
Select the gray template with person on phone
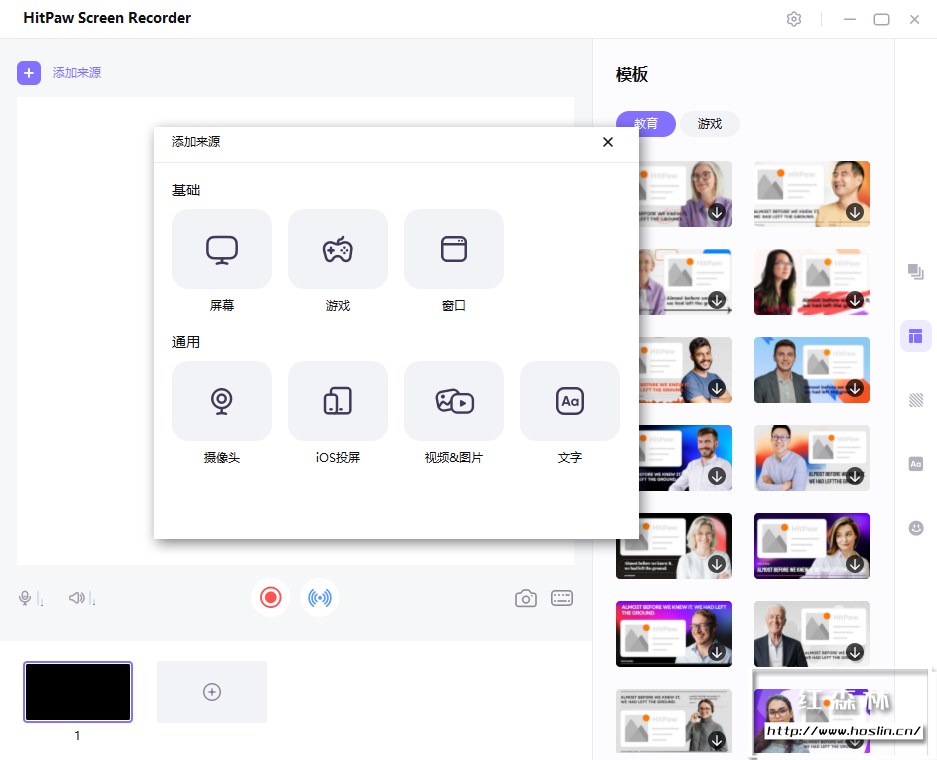674,721
